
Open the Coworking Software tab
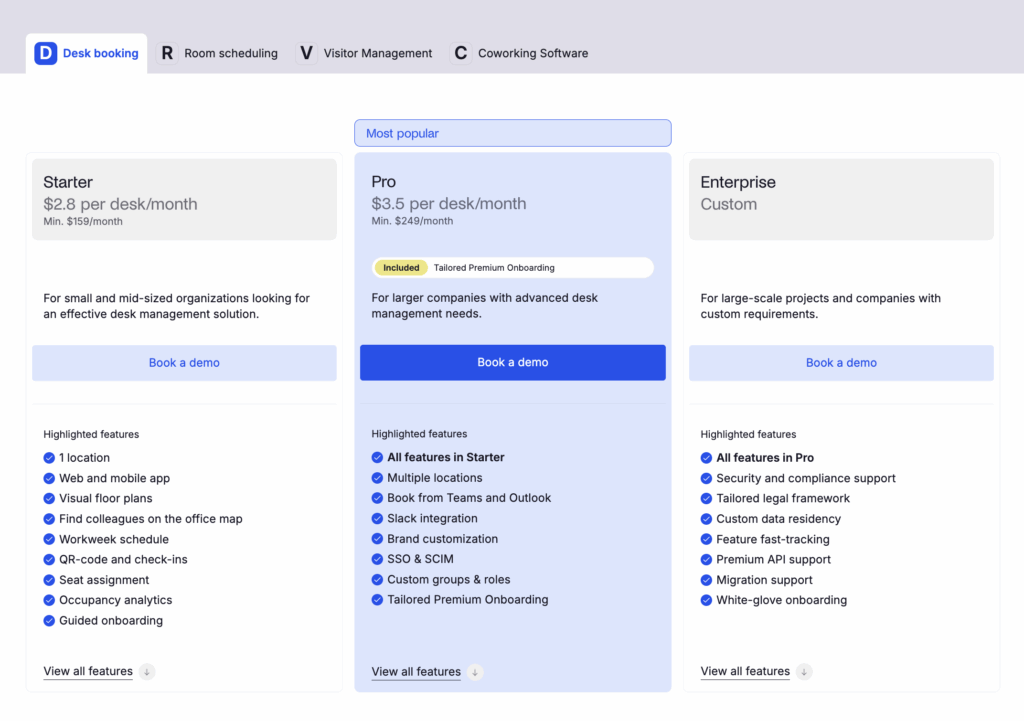[x=532, y=53]
